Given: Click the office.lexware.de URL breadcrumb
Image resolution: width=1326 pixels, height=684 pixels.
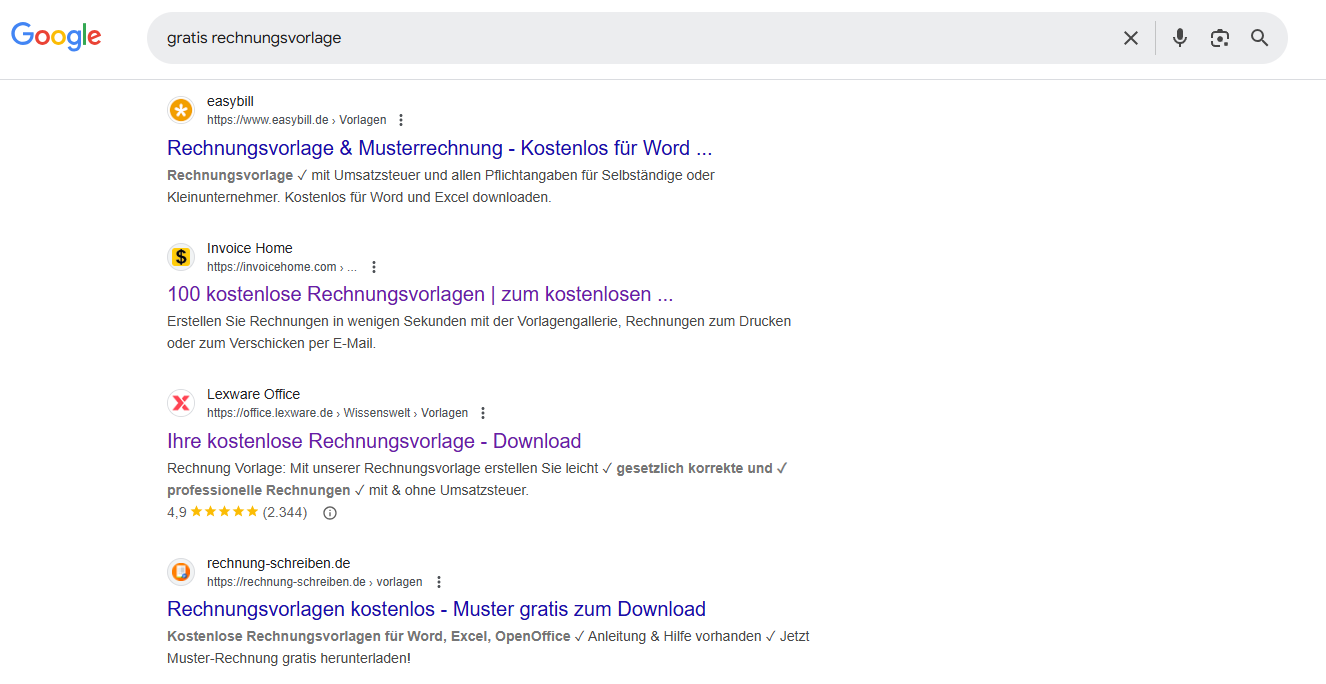Looking at the screenshot, I should point(337,413).
